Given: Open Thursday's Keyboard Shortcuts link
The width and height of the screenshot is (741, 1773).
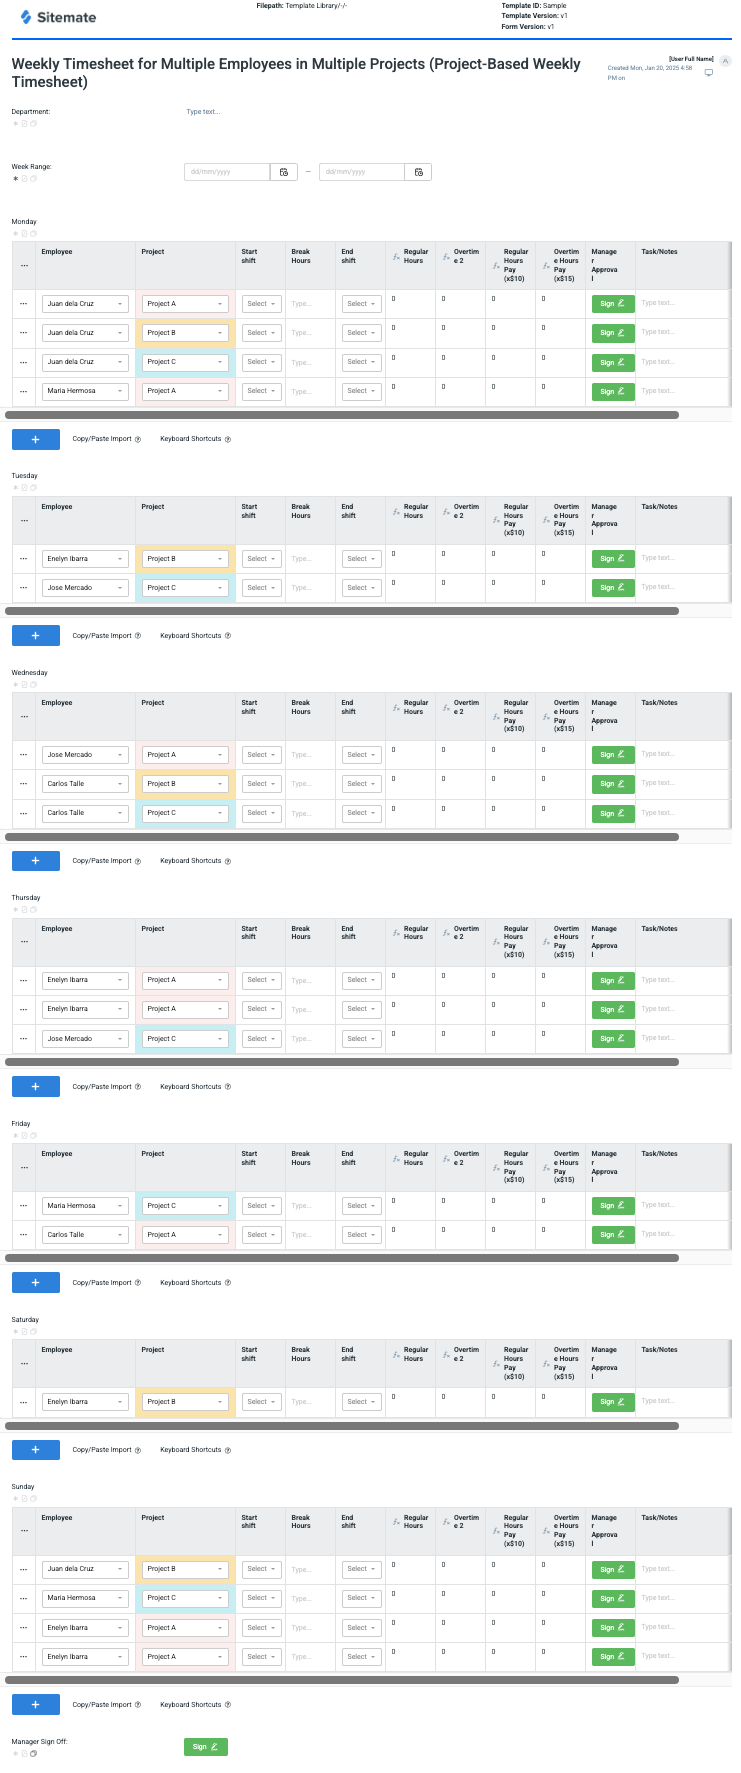Looking at the screenshot, I should pos(190,1087).
